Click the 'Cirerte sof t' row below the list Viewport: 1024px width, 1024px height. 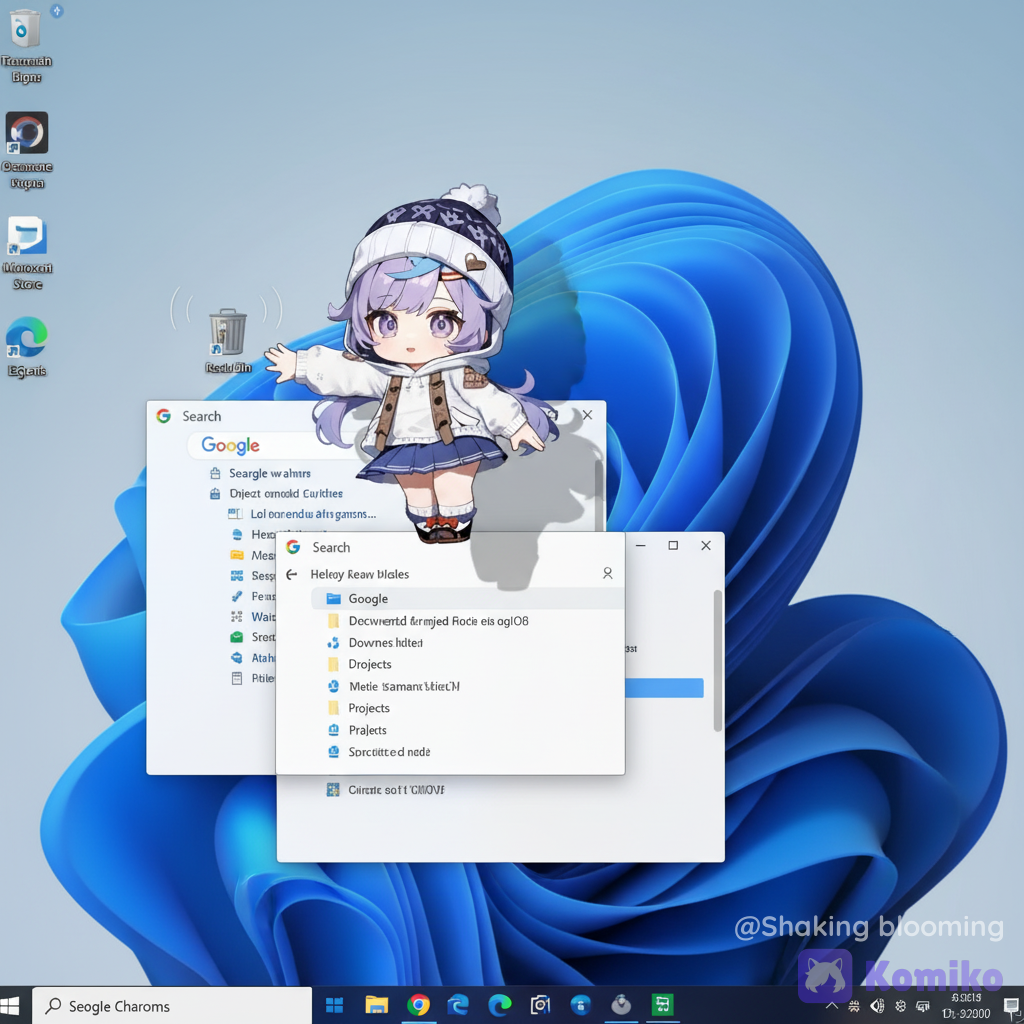pyautogui.click(x=385, y=790)
